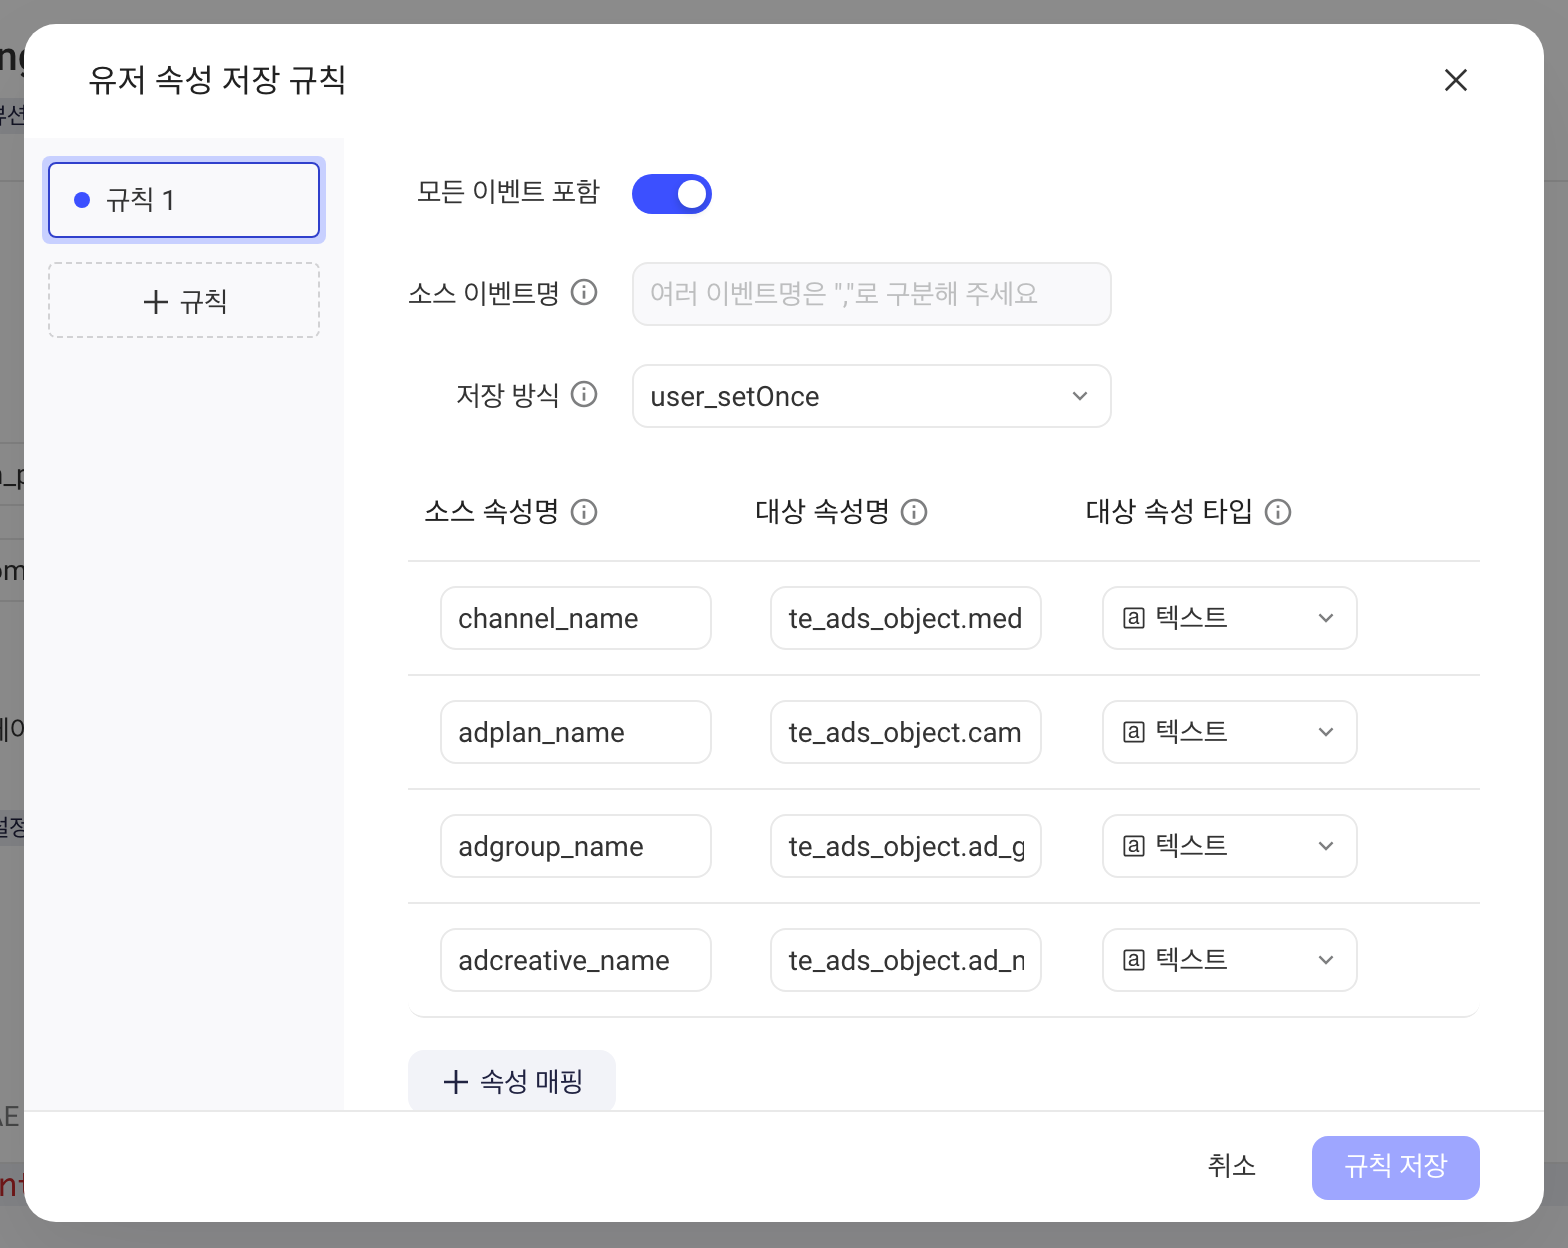
Task: Edit the te_ads_object.ad_n target field
Action: click(906, 960)
